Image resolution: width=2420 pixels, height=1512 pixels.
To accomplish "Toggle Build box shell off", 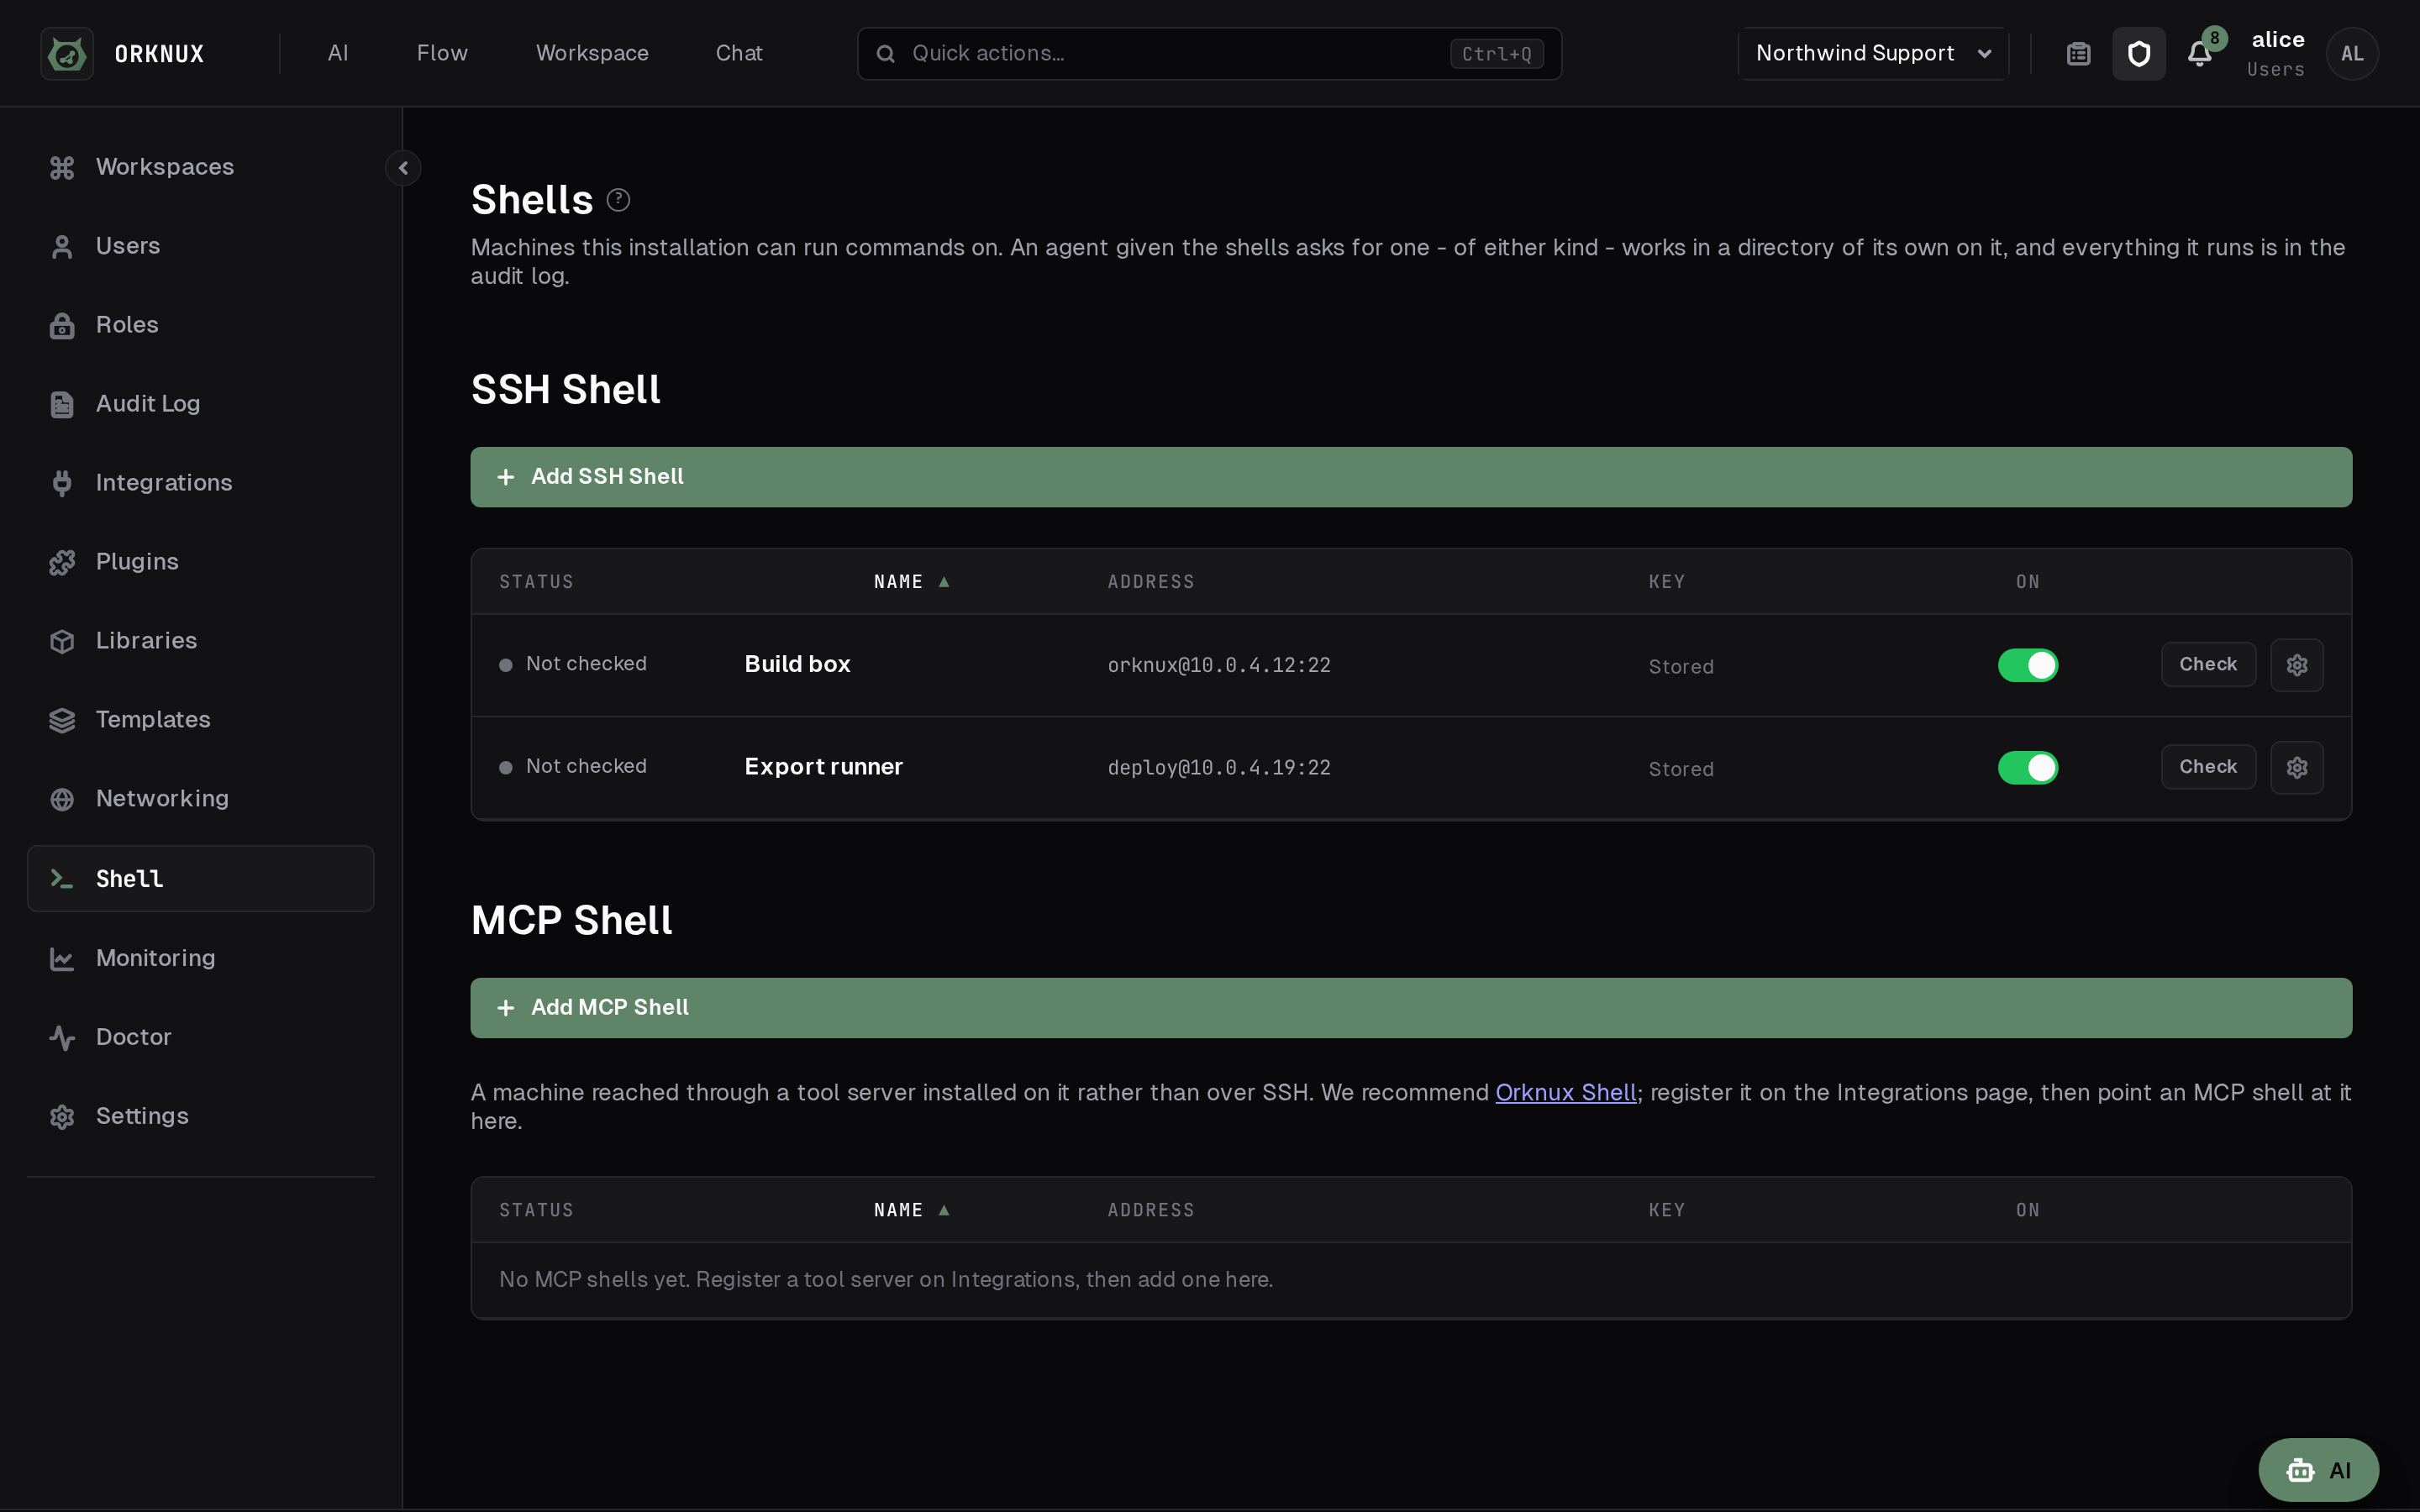I will pyautogui.click(x=2027, y=665).
